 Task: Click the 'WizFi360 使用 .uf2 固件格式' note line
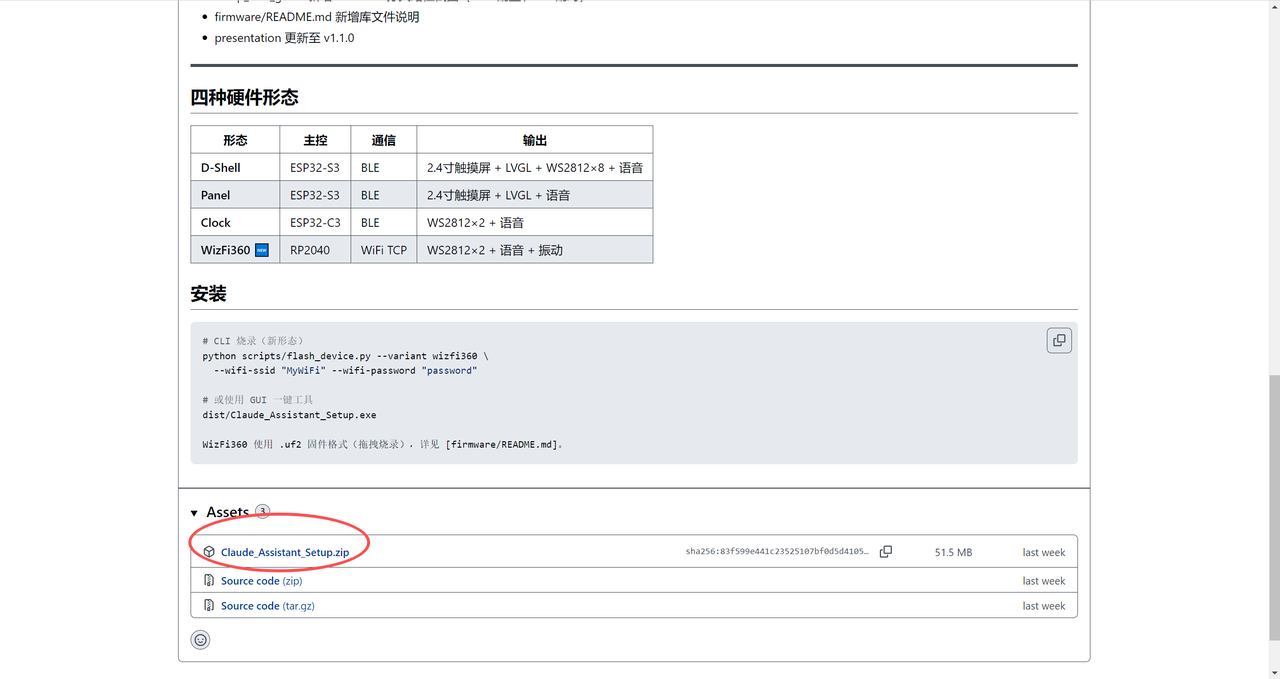(382, 444)
